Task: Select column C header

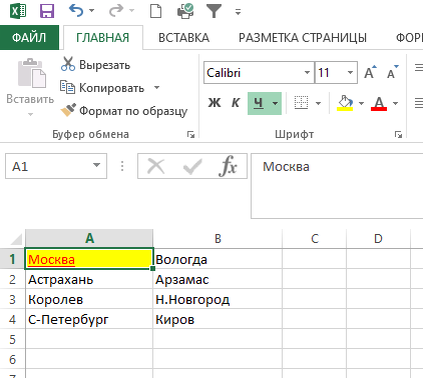Action: 315,239
